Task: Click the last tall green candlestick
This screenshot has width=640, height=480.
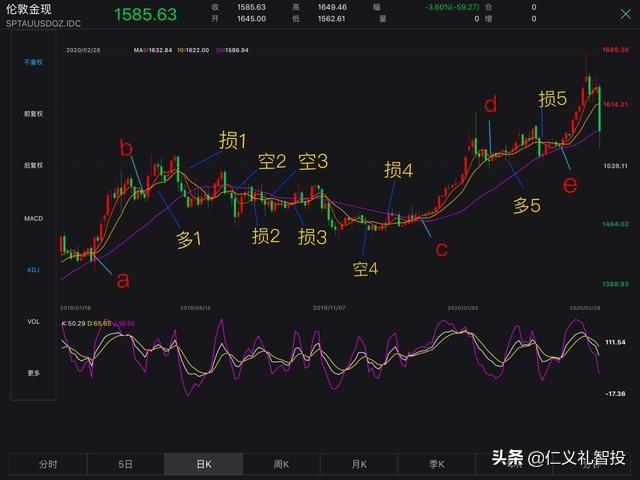Action: click(599, 109)
